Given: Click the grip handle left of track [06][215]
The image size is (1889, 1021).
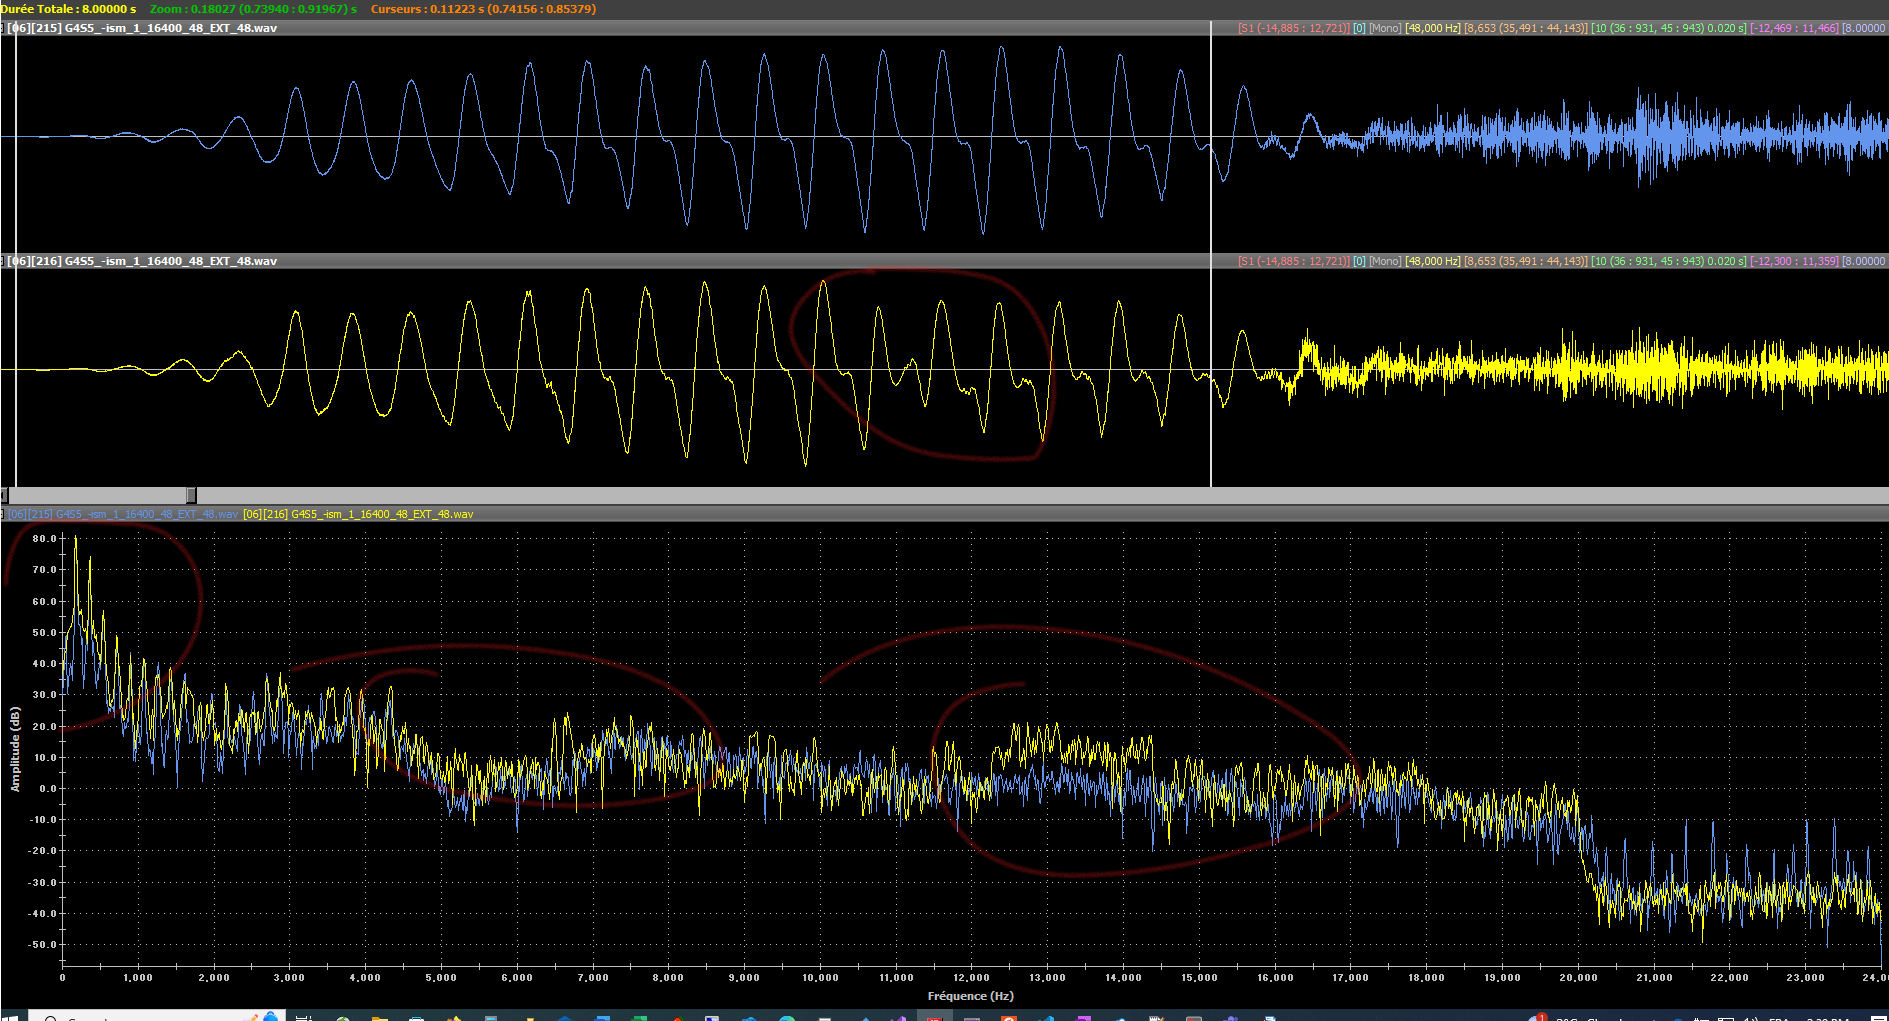Looking at the screenshot, I should [x=3, y=28].
